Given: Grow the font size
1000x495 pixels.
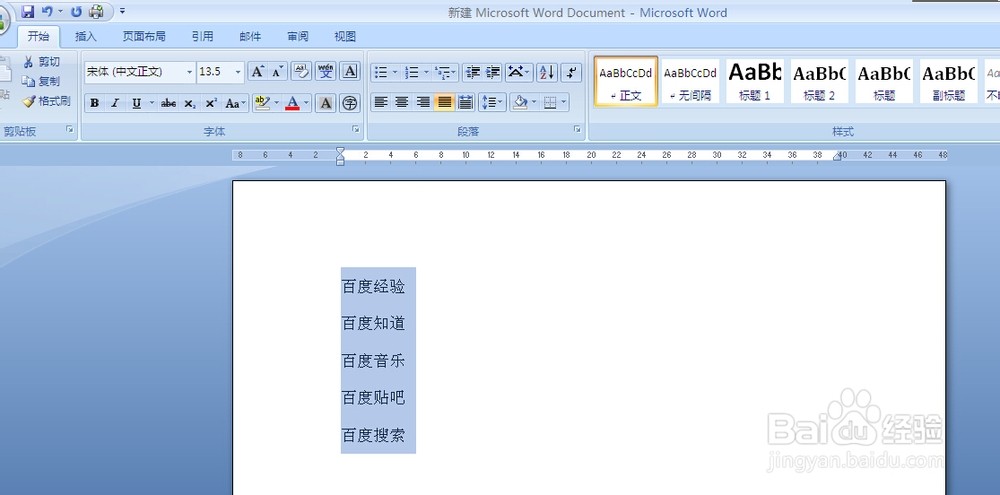Looking at the screenshot, I should (257, 71).
